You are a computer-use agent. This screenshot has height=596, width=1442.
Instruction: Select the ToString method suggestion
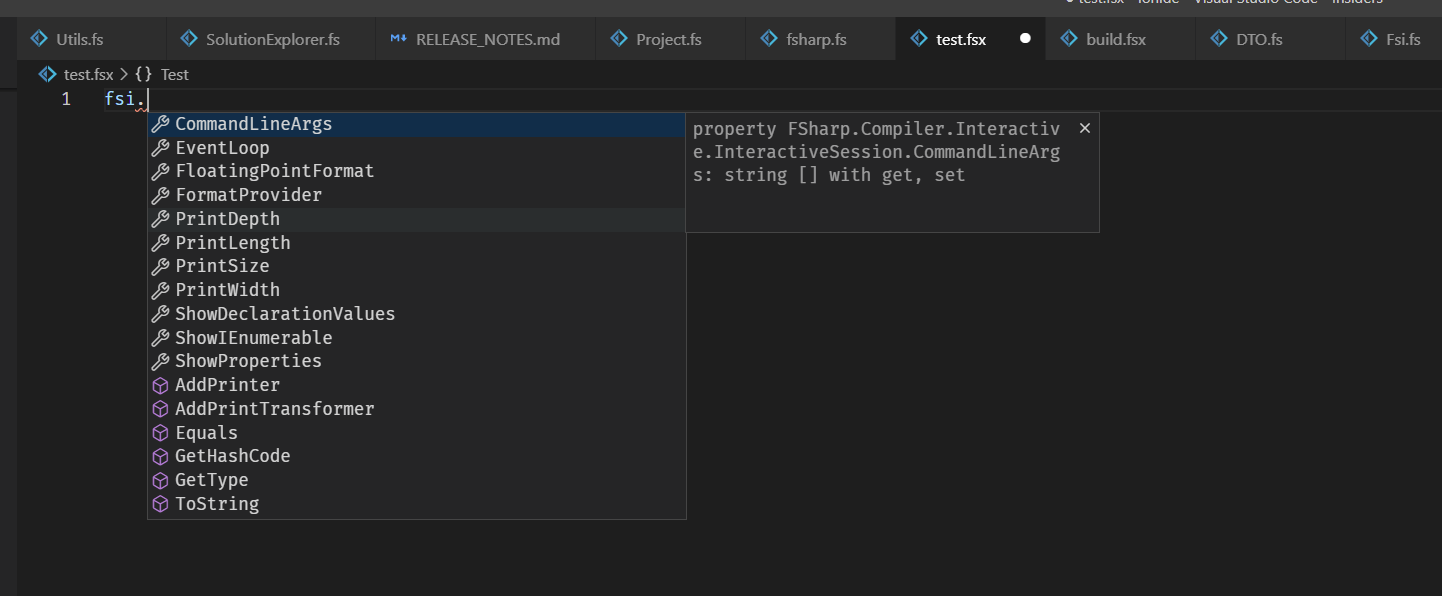click(x=417, y=504)
